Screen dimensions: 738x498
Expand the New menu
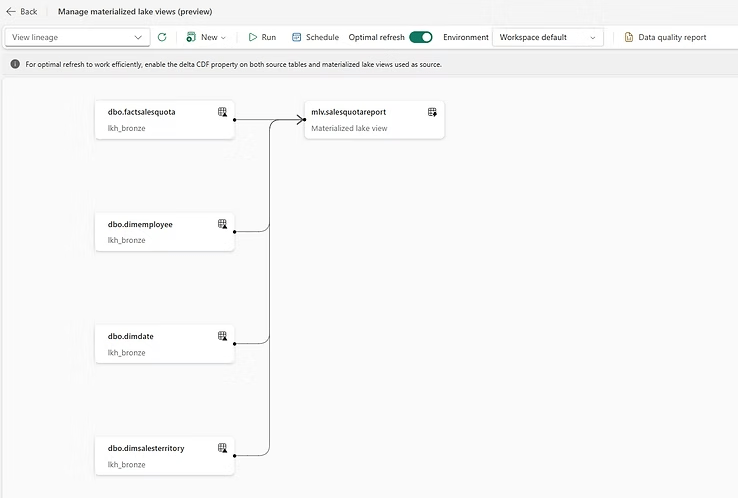(x=206, y=37)
